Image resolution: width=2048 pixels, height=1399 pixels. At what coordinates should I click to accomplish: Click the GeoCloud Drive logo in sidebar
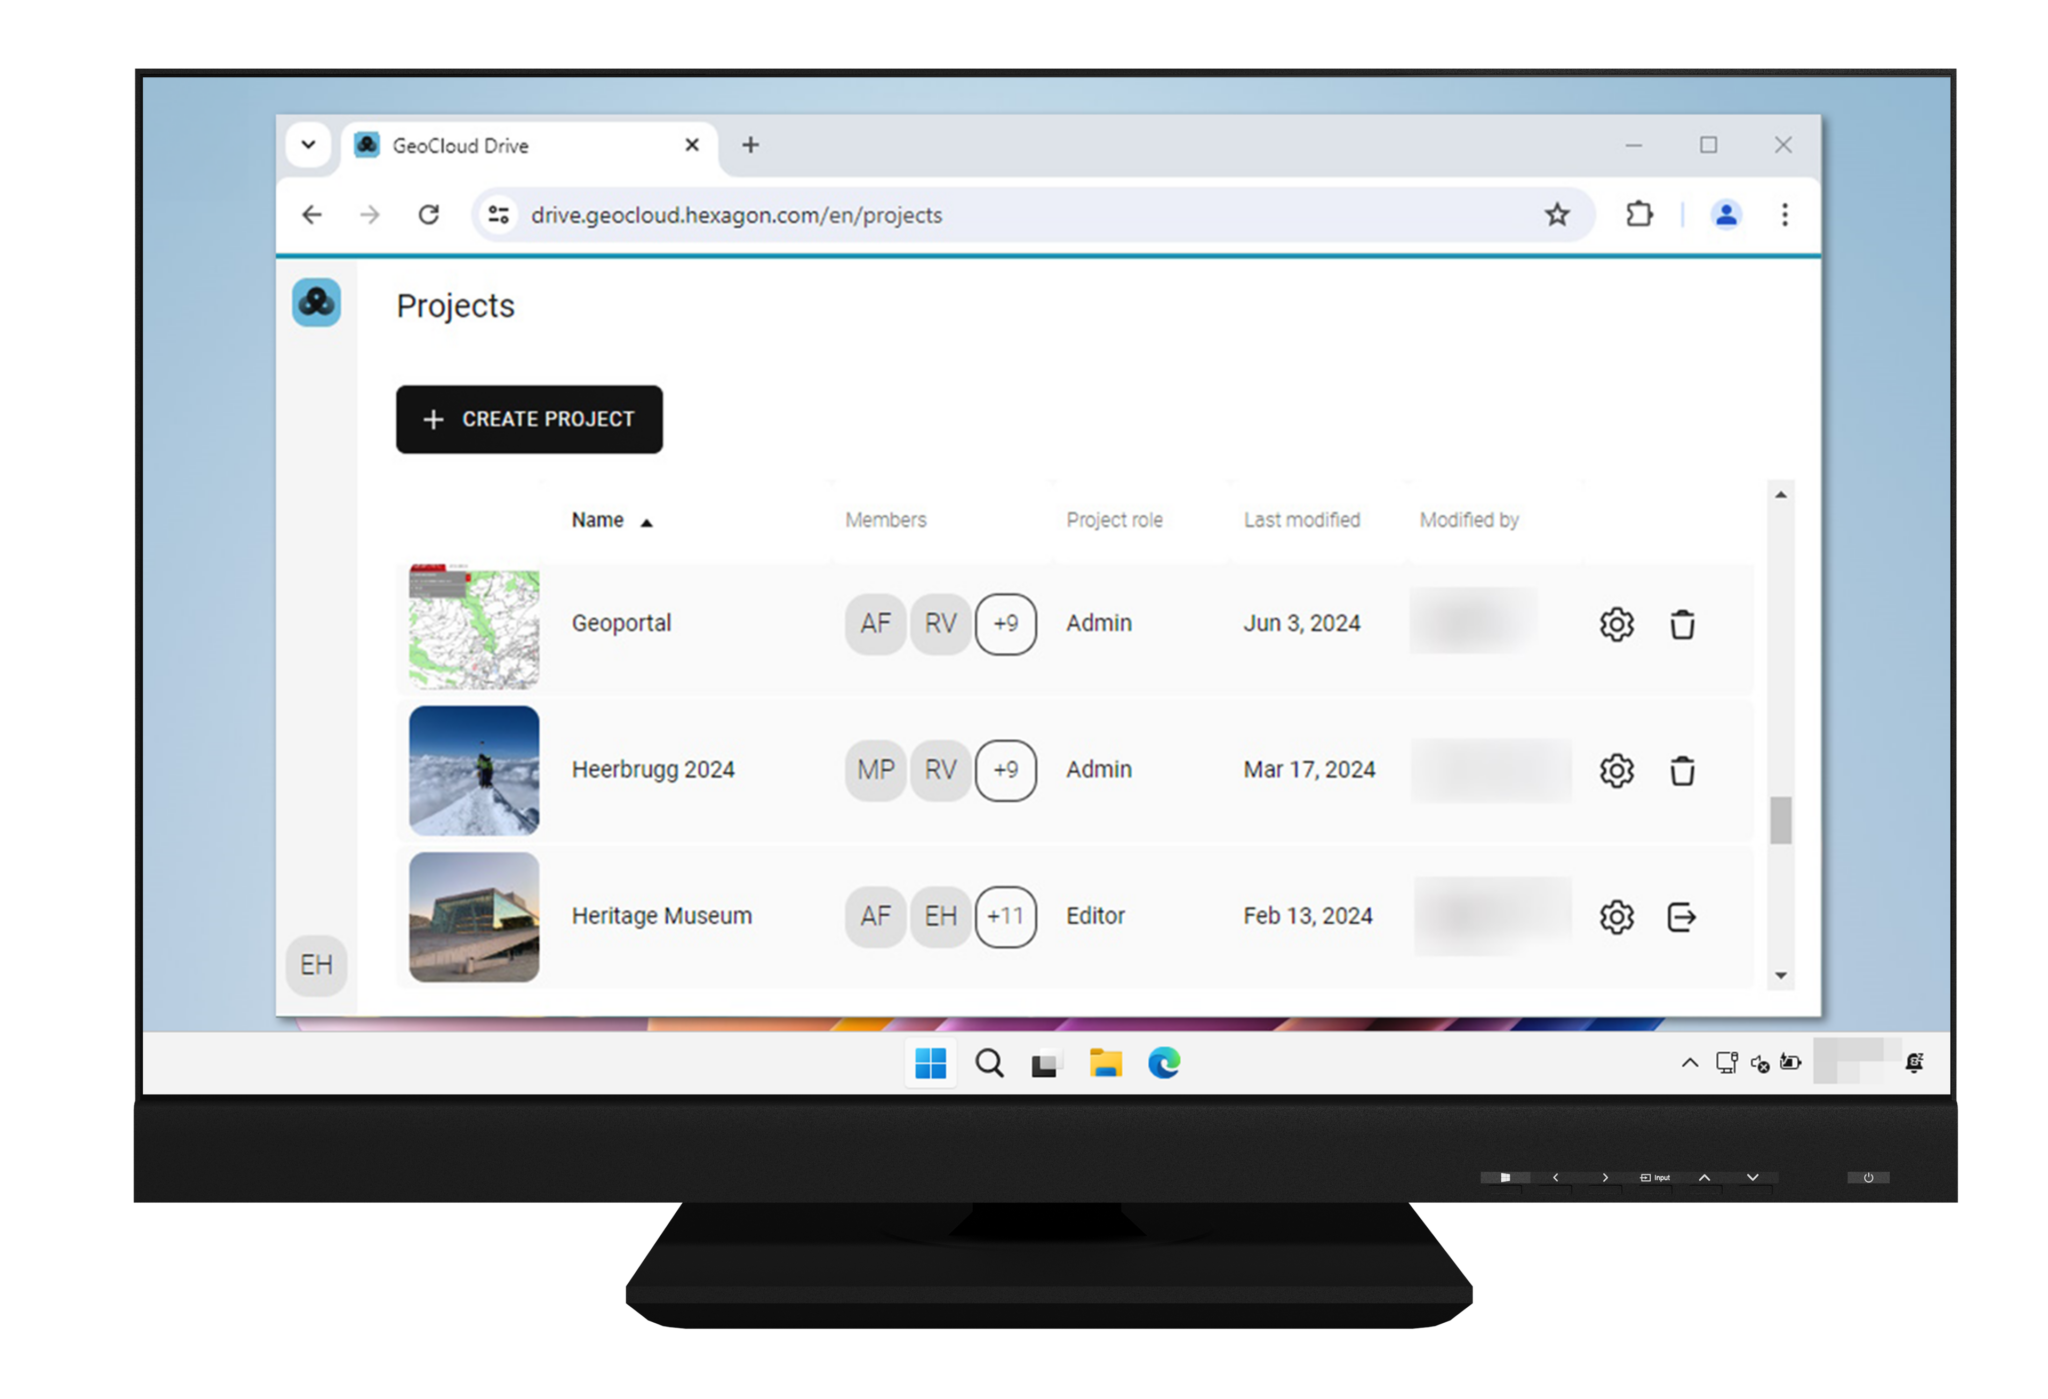click(x=316, y=302)
